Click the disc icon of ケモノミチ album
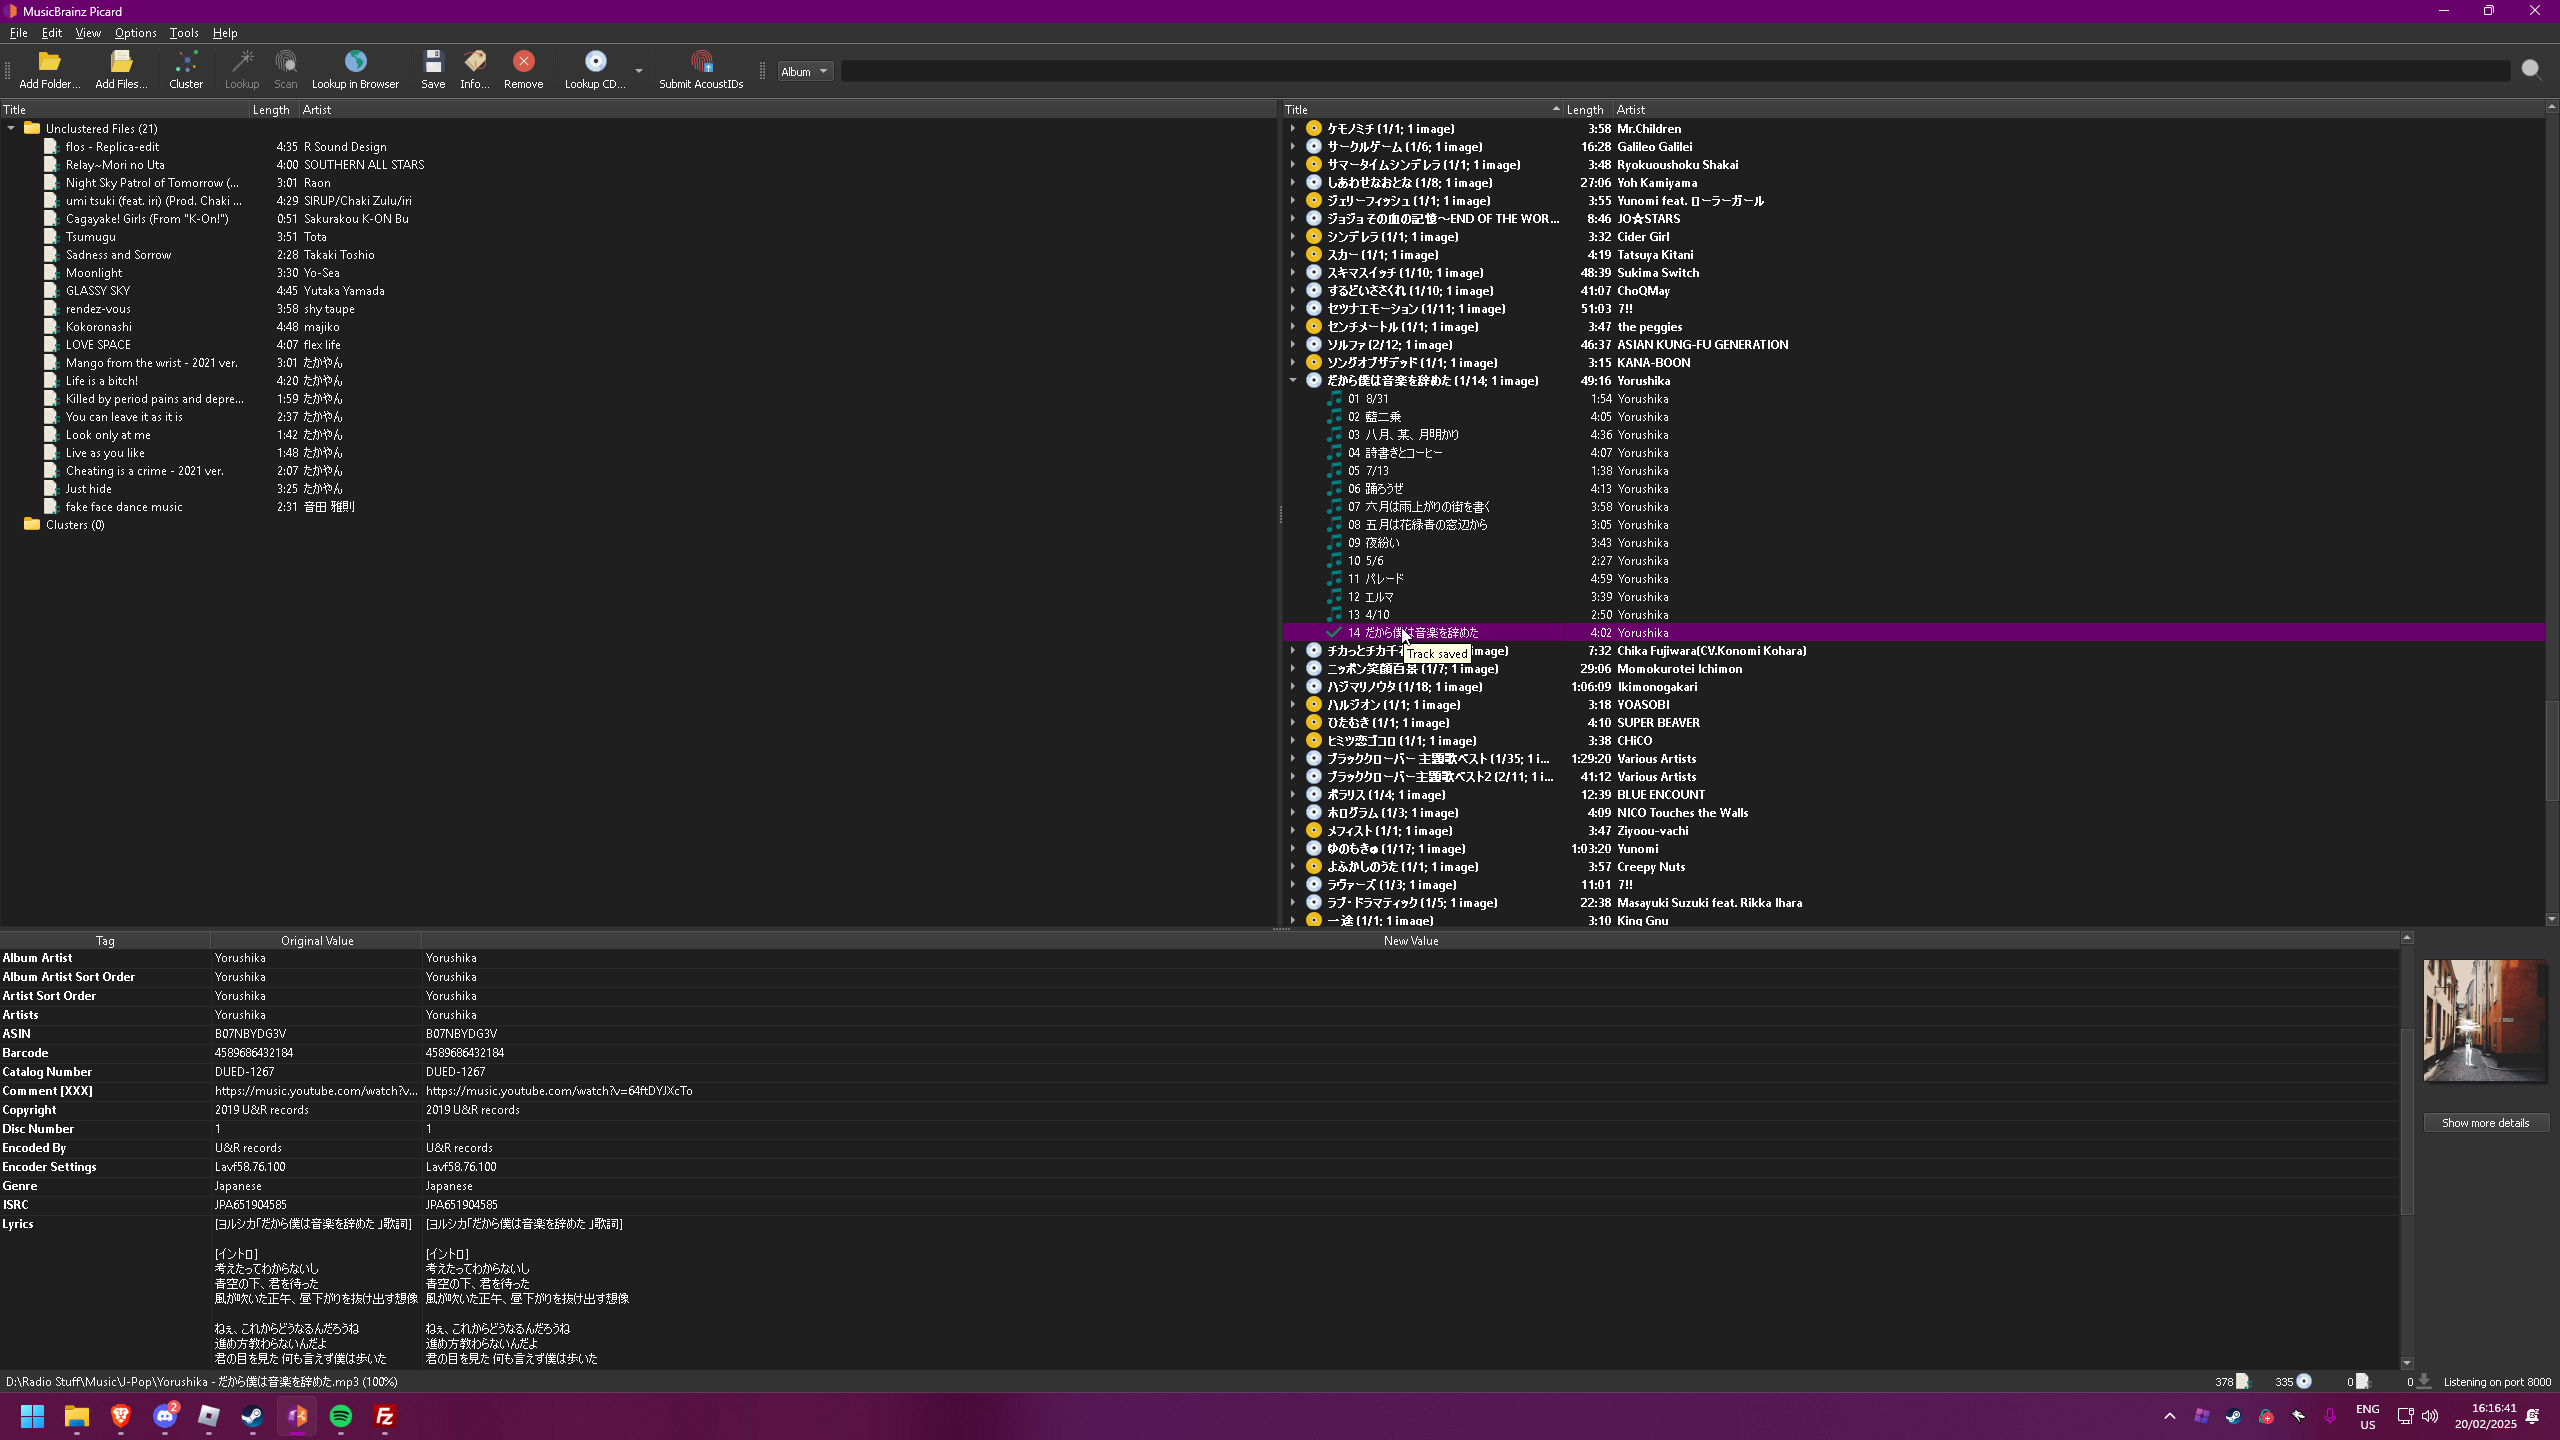Screen dimensions: 2560x1440 click(1314, 129)
